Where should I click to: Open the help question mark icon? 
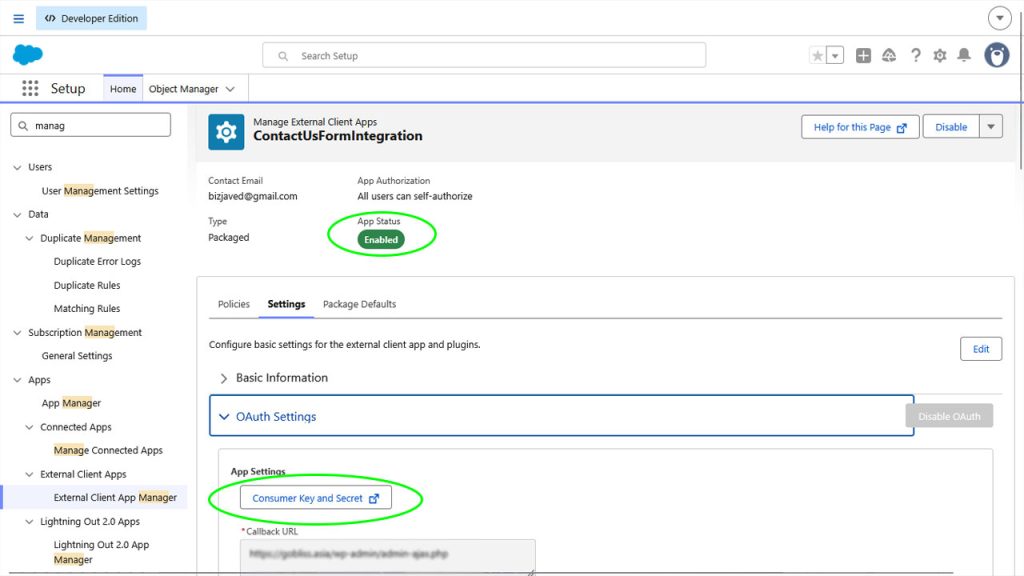916,56
